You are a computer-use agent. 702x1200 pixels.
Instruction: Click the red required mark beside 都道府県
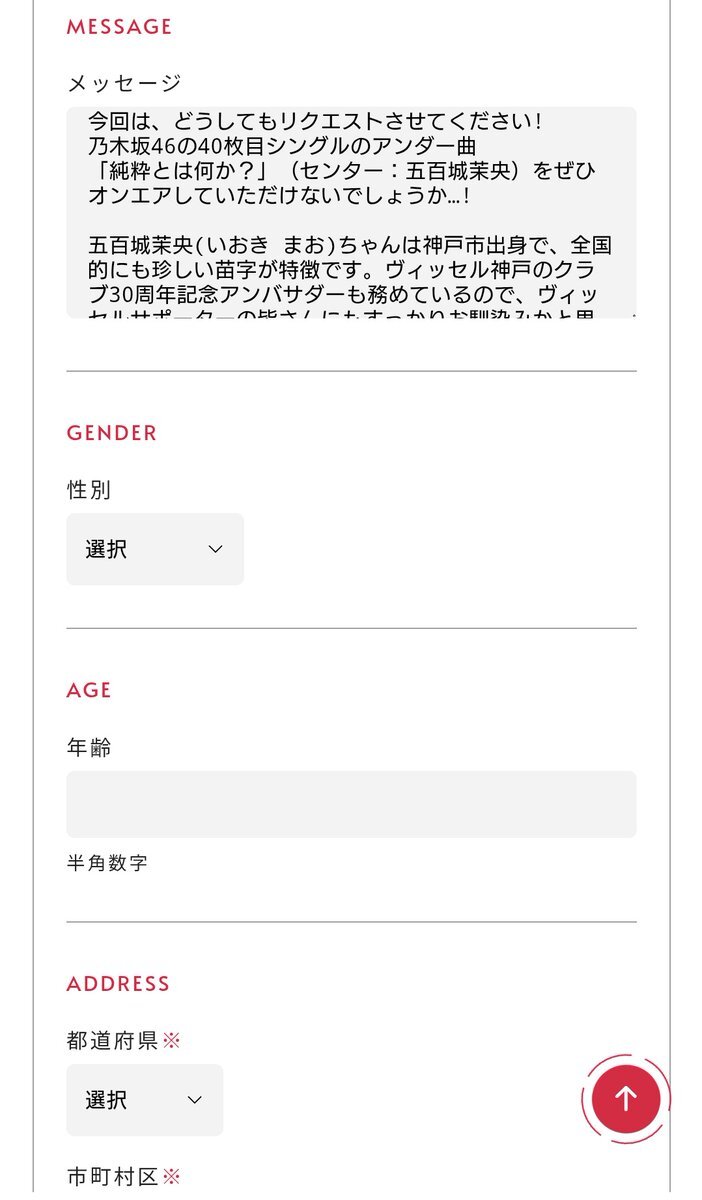[171, 1041]
